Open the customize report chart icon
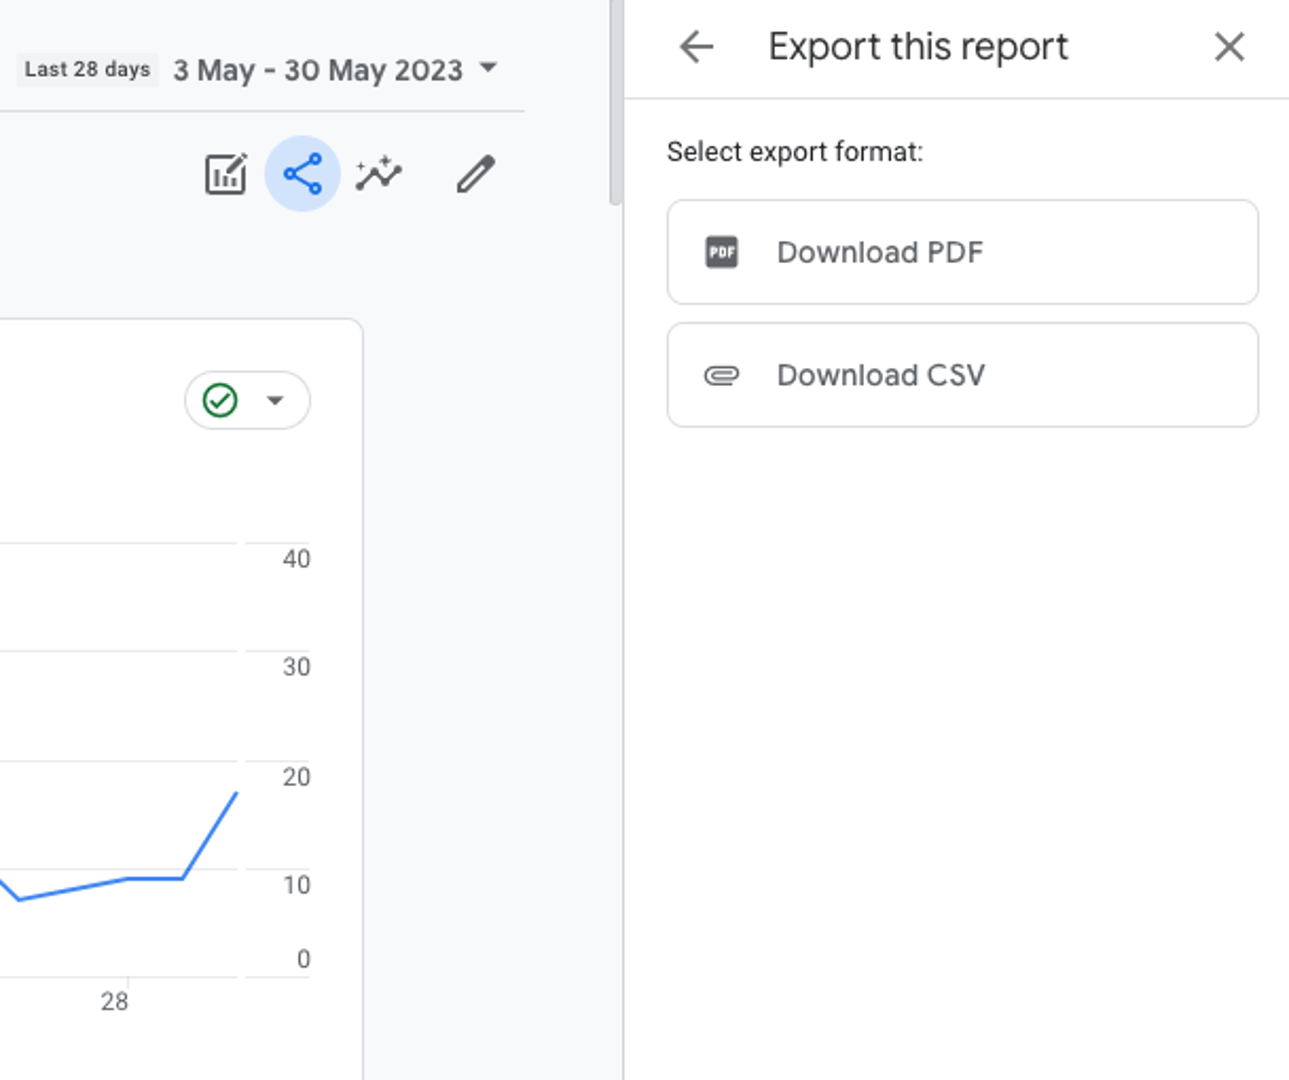Screen dimensions: 1289x1080 225,174
